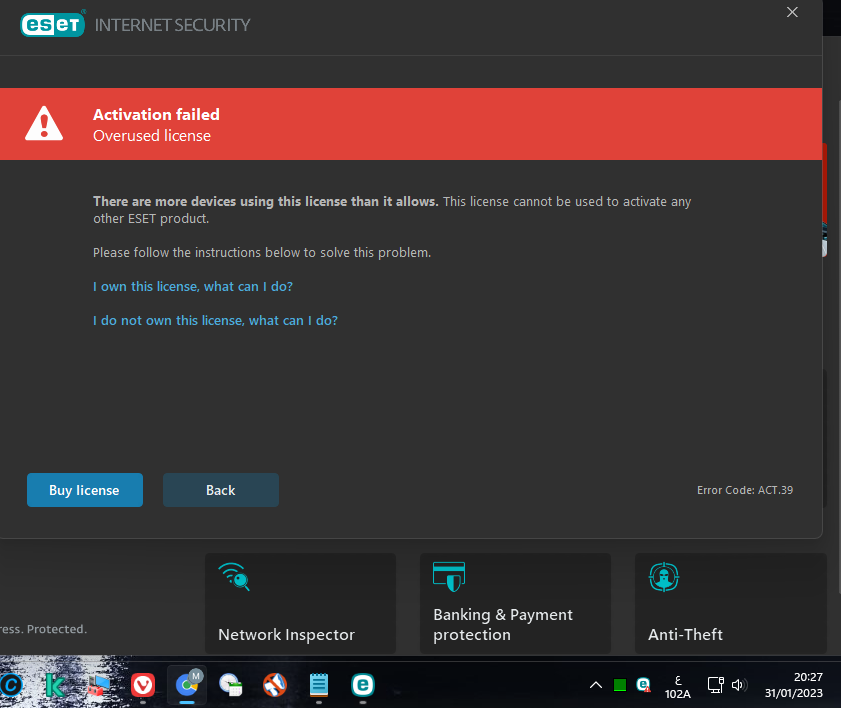Viewport: 841px width, 708px height.
Task: Go back with the Back button
Action: point(220,490)
